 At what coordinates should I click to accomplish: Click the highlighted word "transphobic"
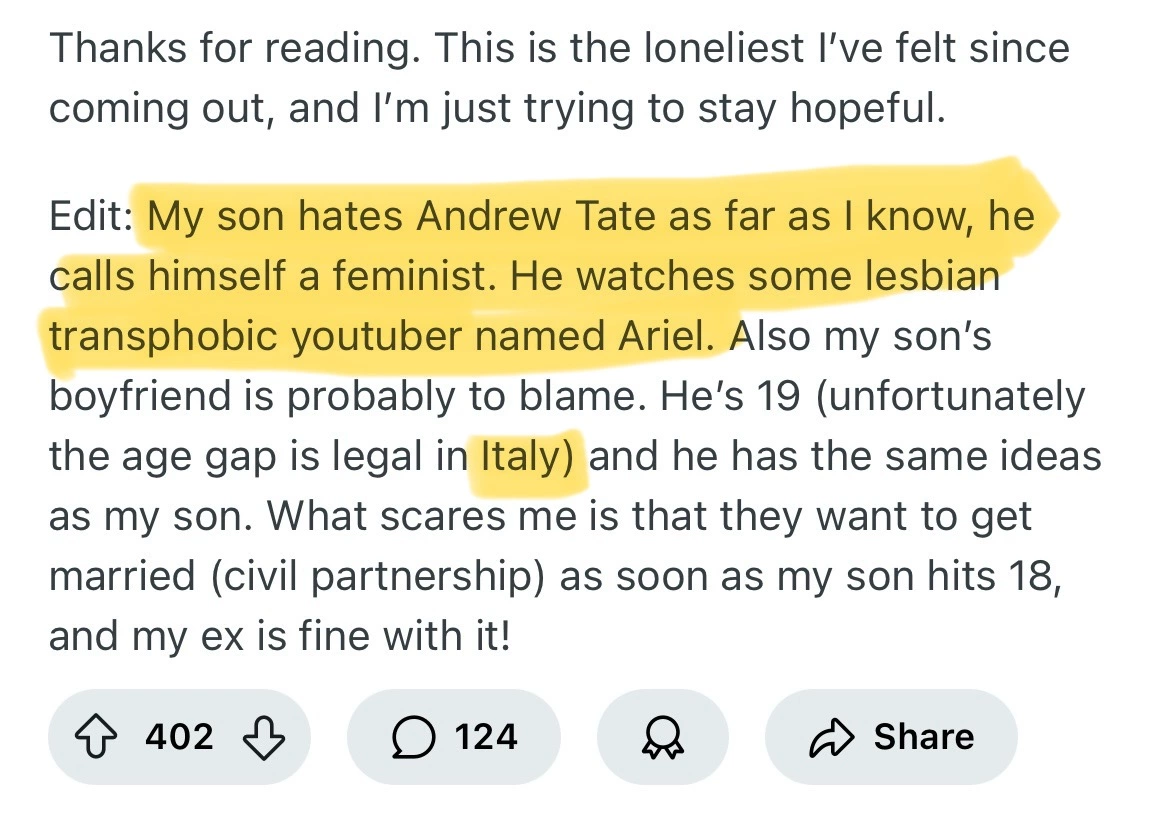click(163, 337)
